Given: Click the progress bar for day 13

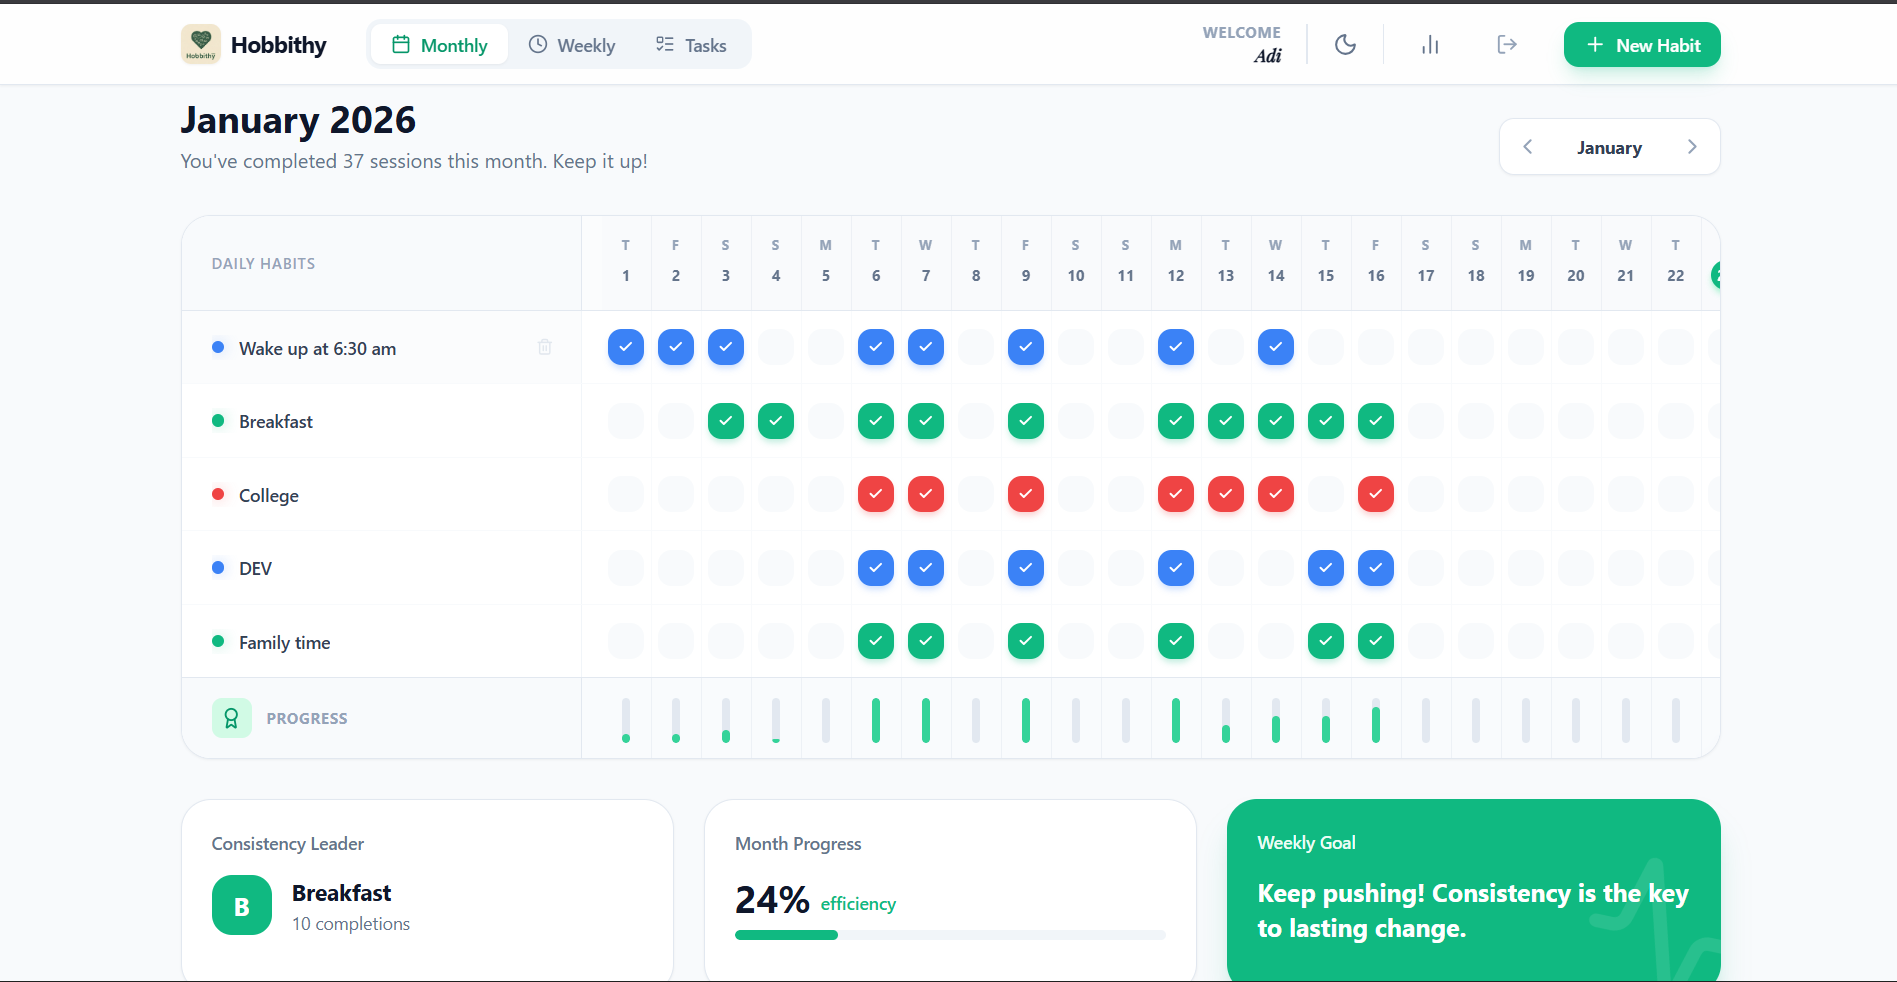Looking at the screenshot, I should 1226,720.
